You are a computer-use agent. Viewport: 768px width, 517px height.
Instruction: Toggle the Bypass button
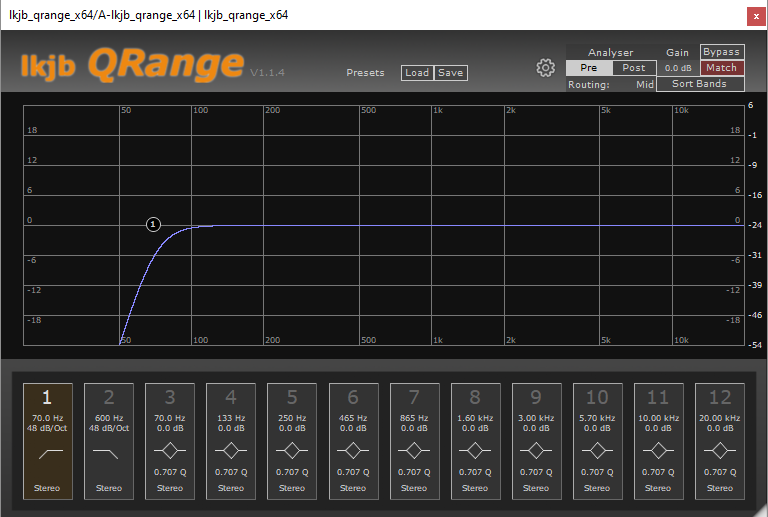722,52
